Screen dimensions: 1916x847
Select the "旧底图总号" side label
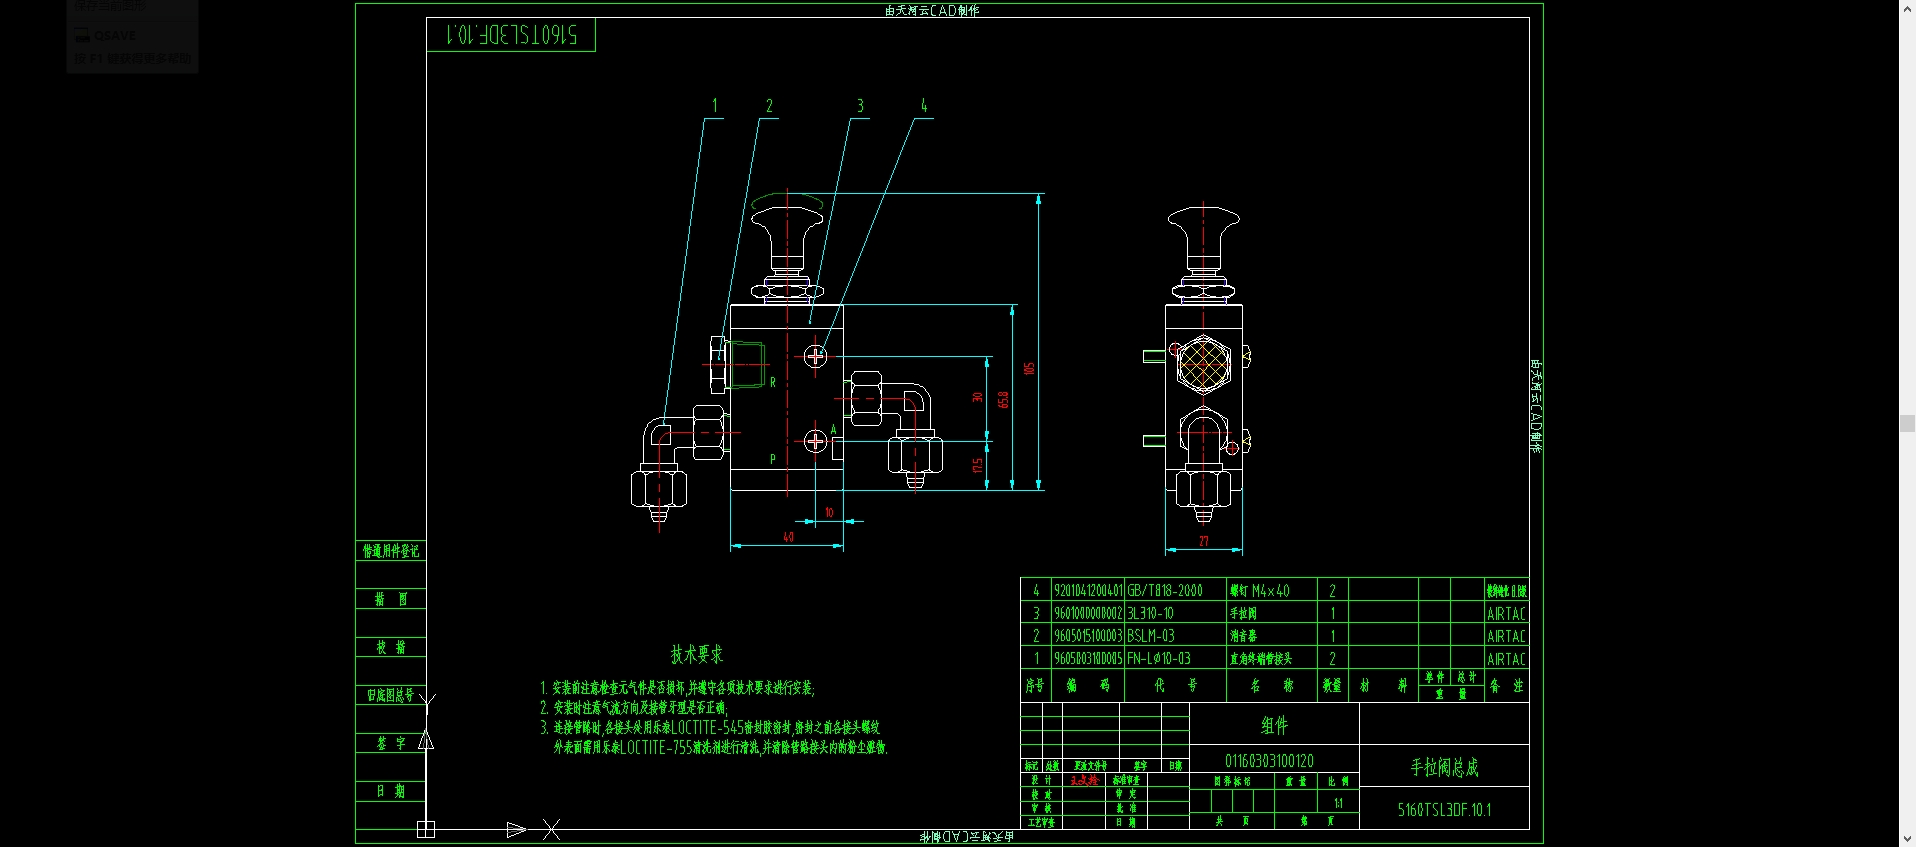tap(390, 695)
